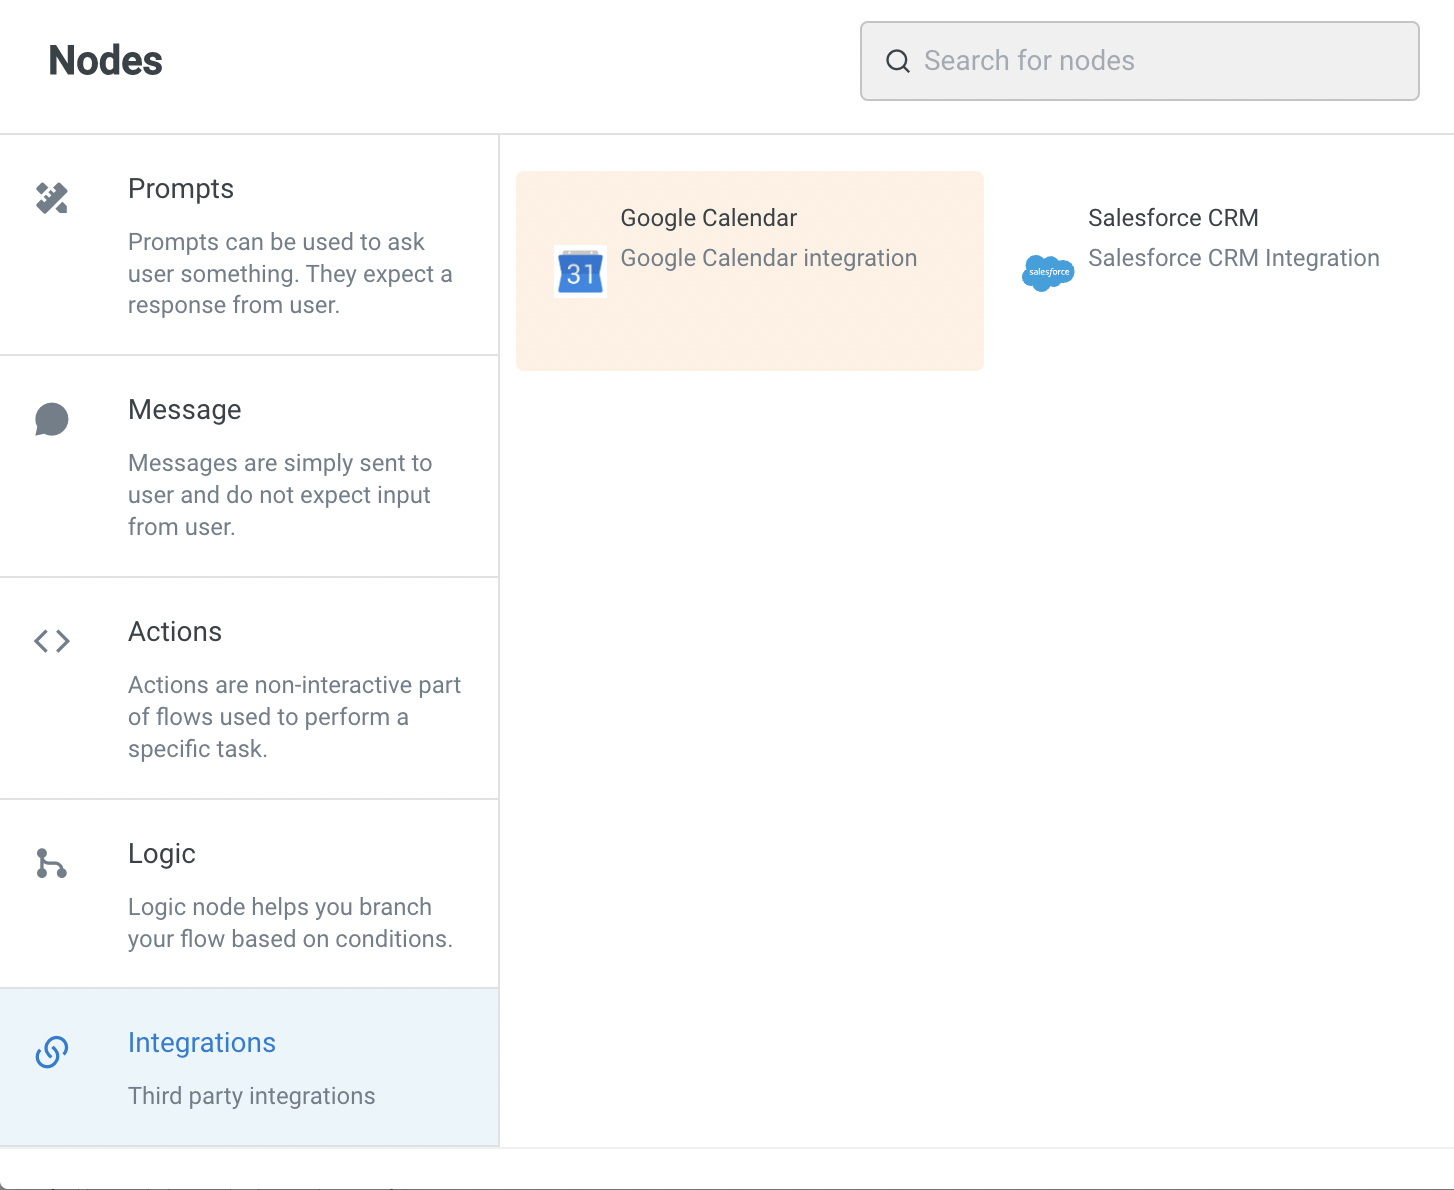Click the Prompts ruler-pencil icon
The image size is (1454, 1190).
[52, 198]
